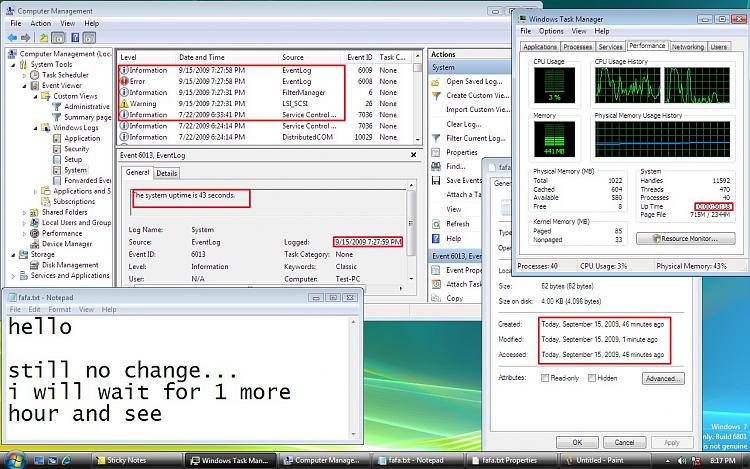Switch to Untitled - Paint from the taskbar
The height and width of the screenshot is (469, 750).
coord(606,460)
